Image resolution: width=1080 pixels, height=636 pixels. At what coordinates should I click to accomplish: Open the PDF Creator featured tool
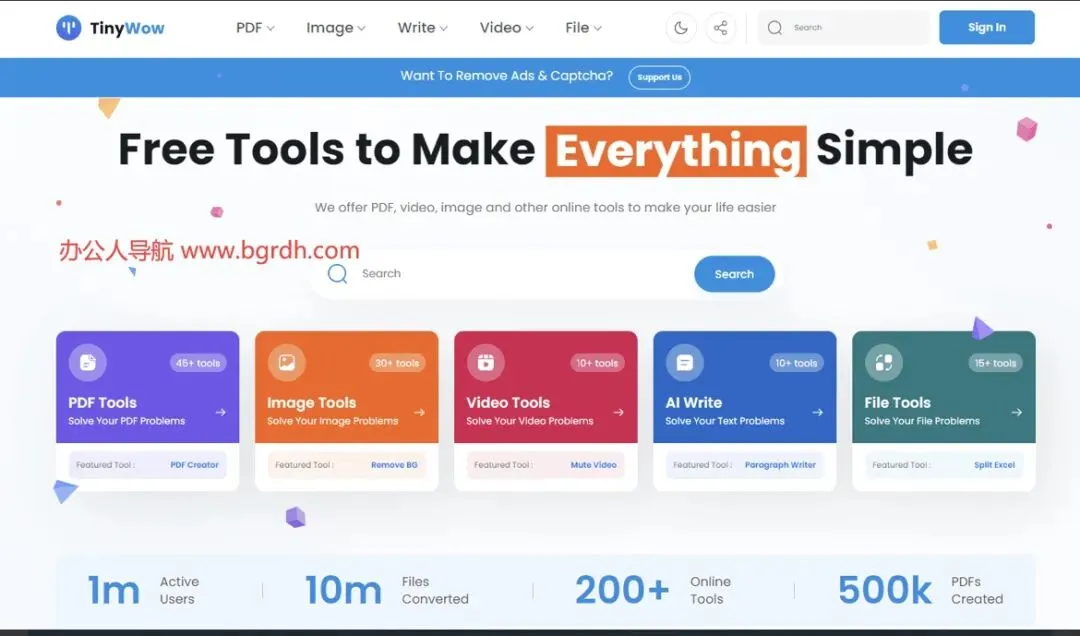[x=194, y=465]
